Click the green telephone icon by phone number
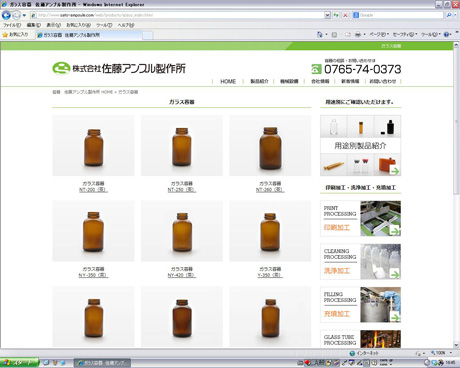 [316, 69]
